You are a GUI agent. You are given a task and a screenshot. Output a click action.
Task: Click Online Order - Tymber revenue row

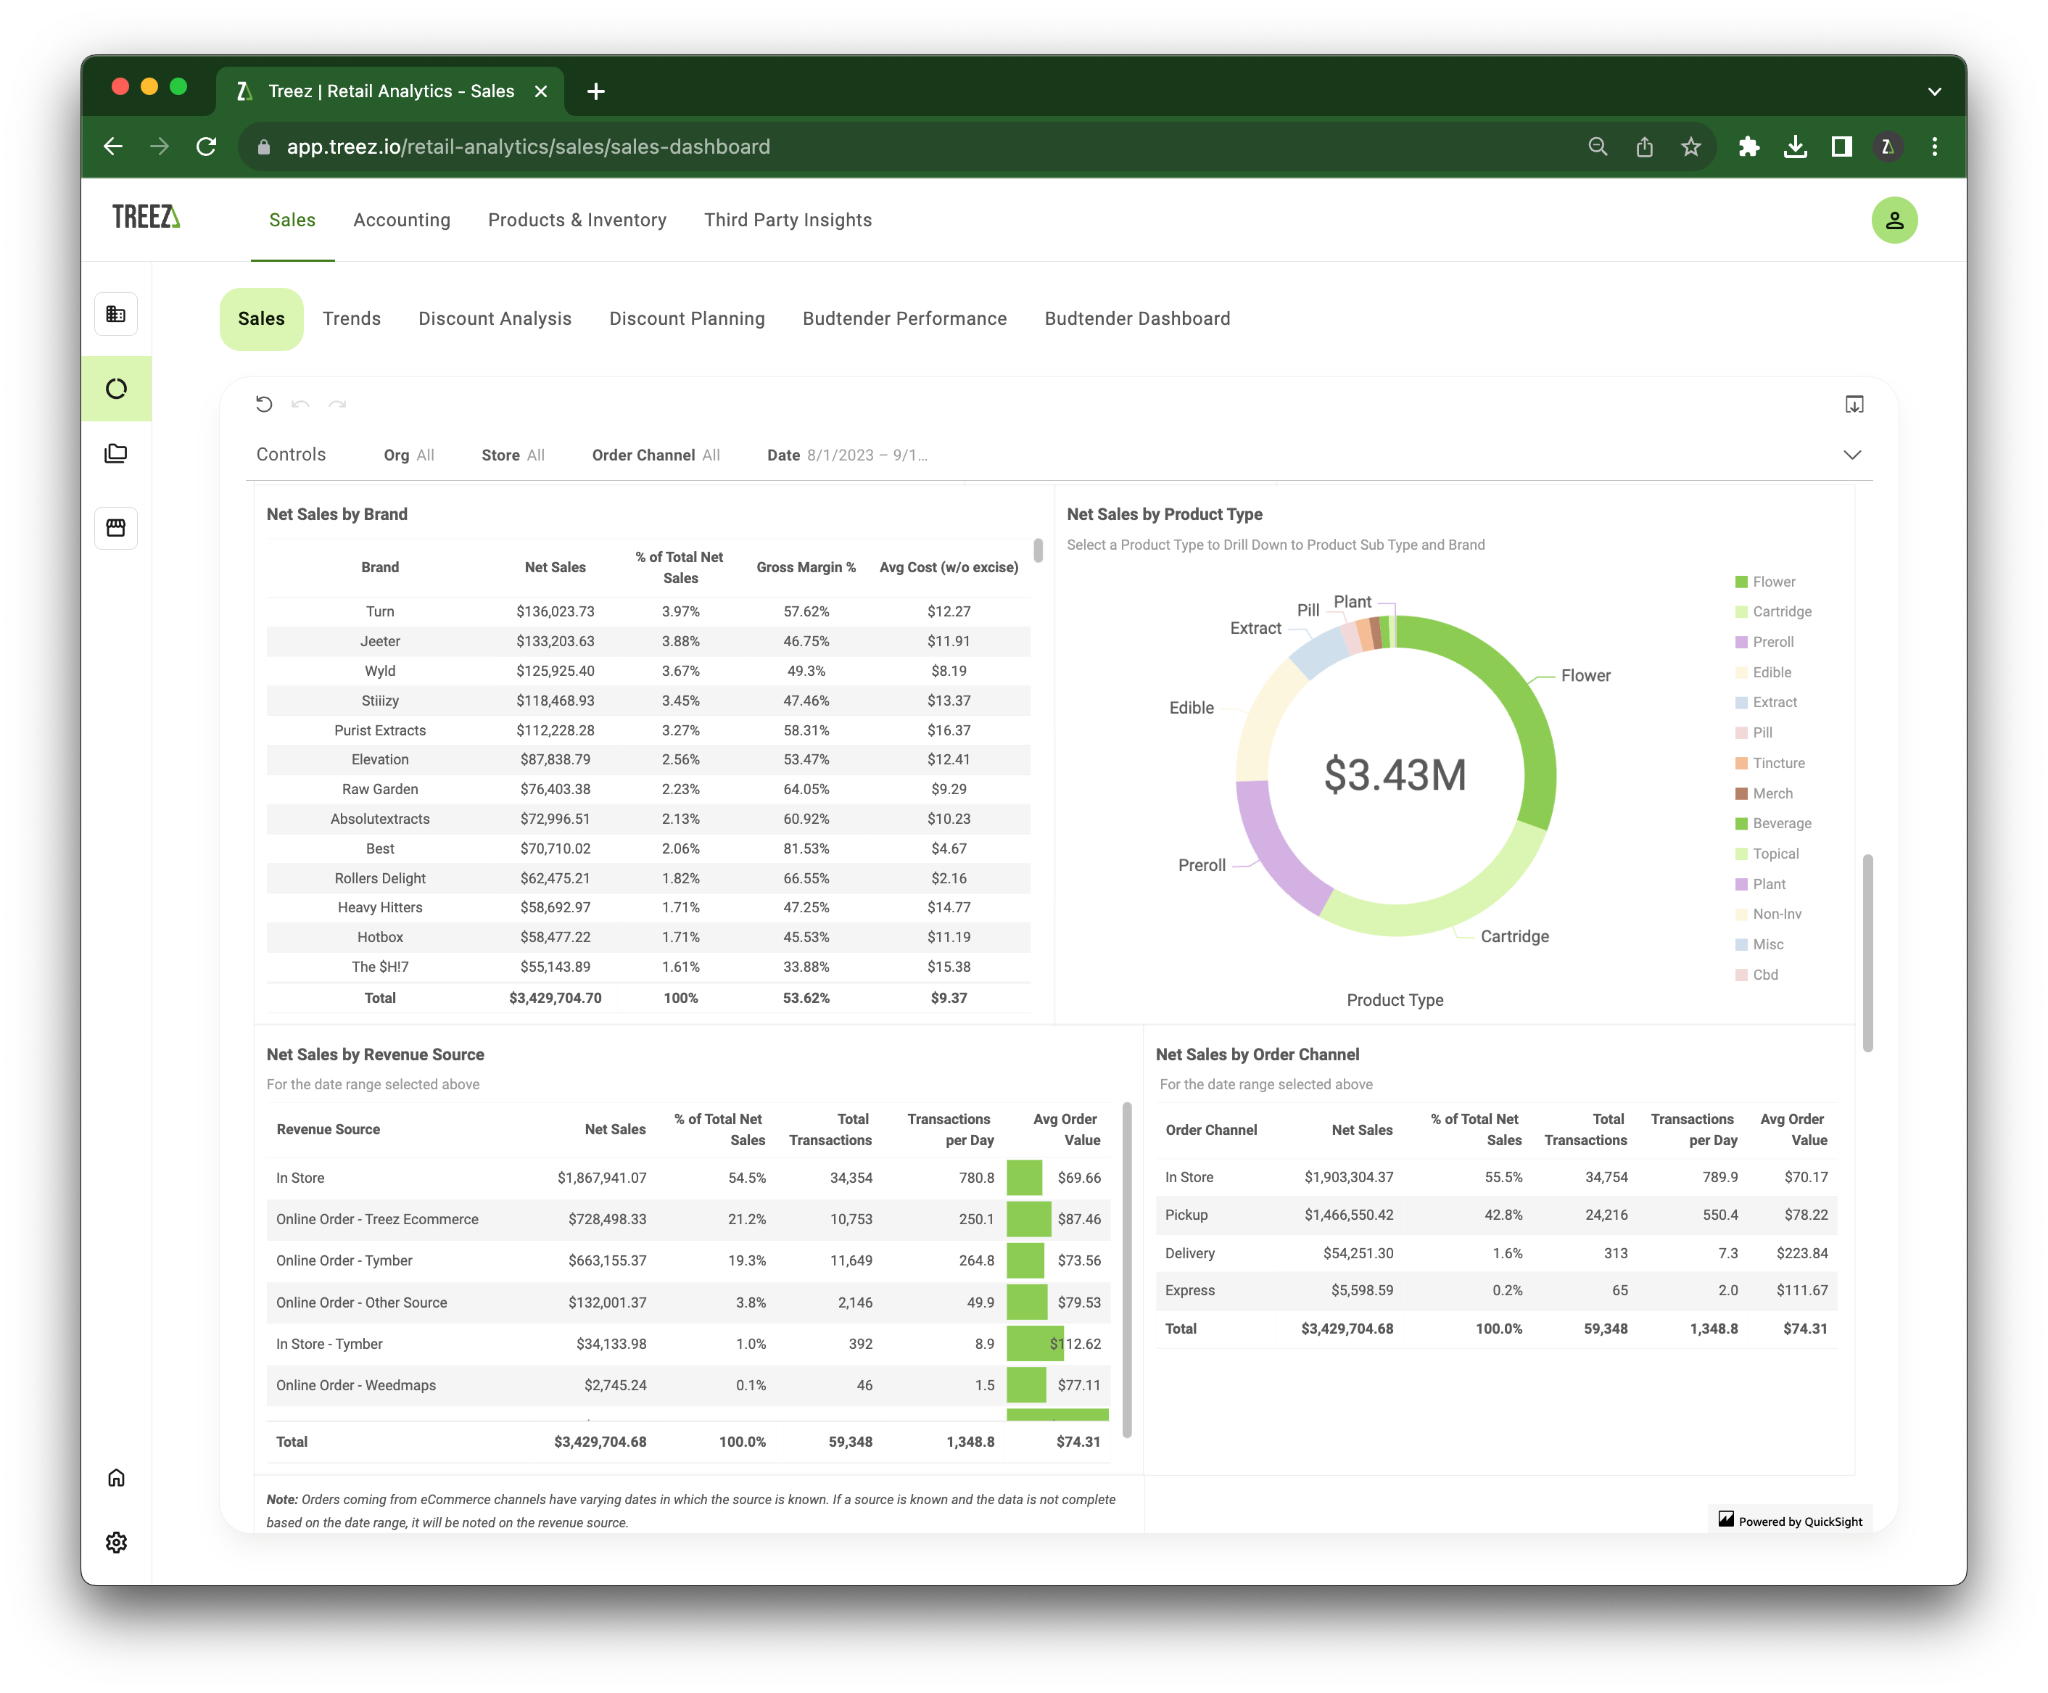point(689,1261)
